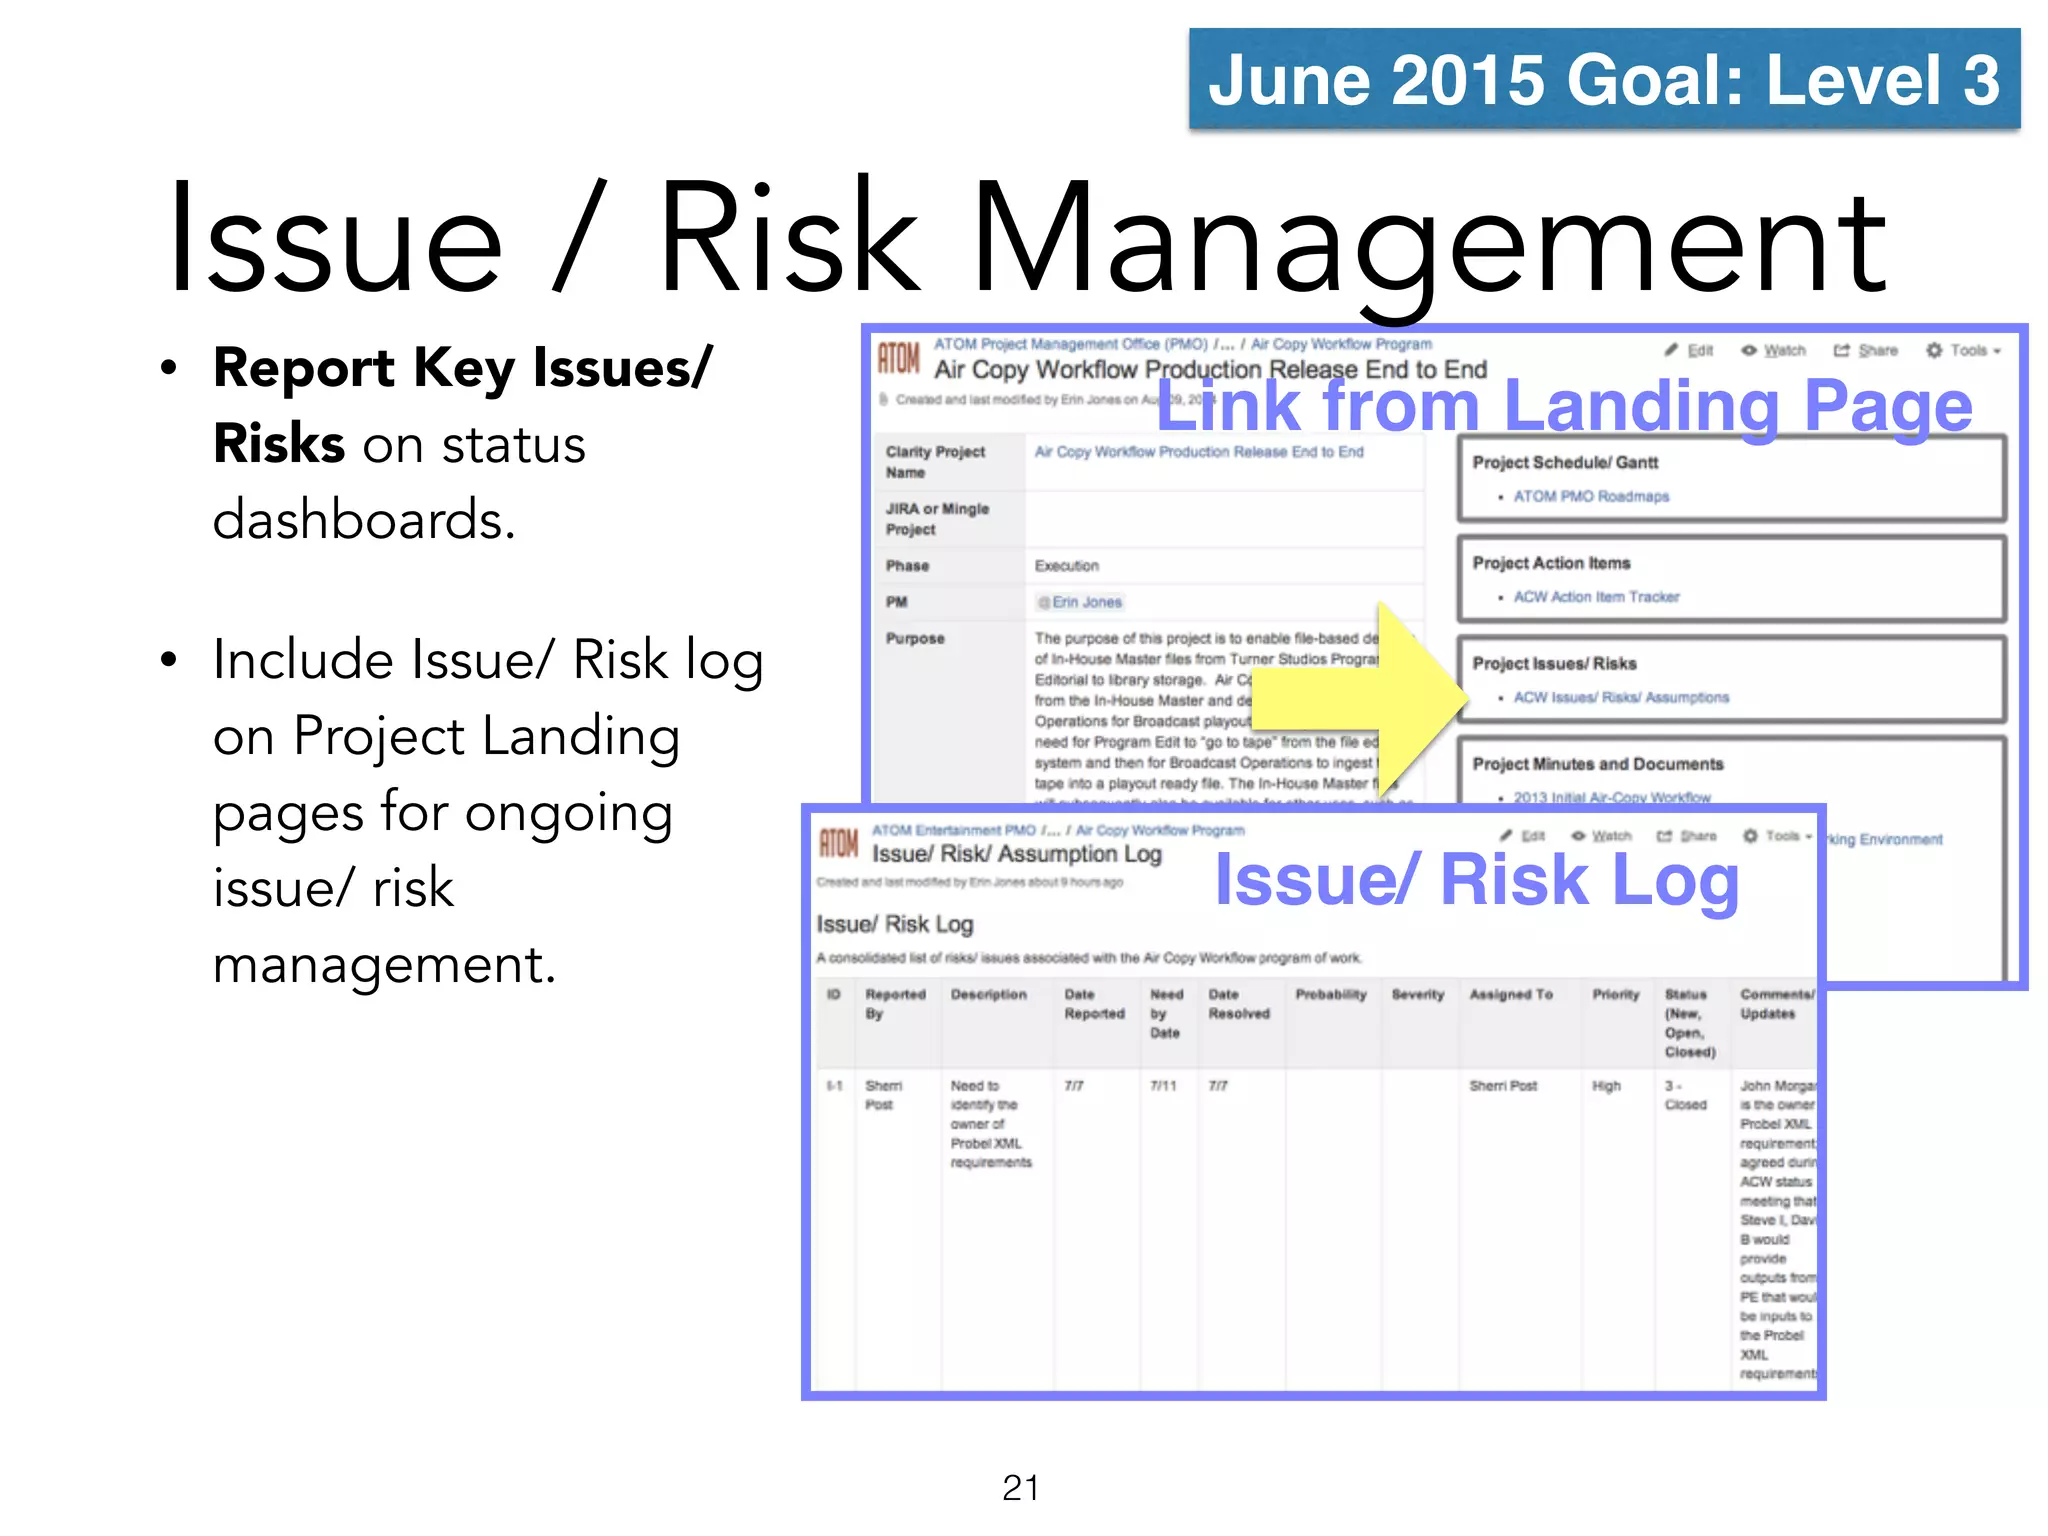Click the Phase value Execution
The width and height of the screenshot is (2048, 1536).
pyautogui.click(x=1066, y=566)
